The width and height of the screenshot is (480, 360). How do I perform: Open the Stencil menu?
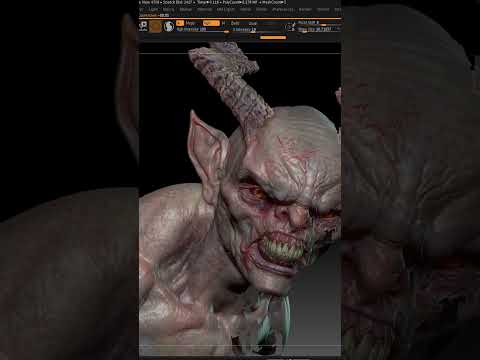pos(323,9)
